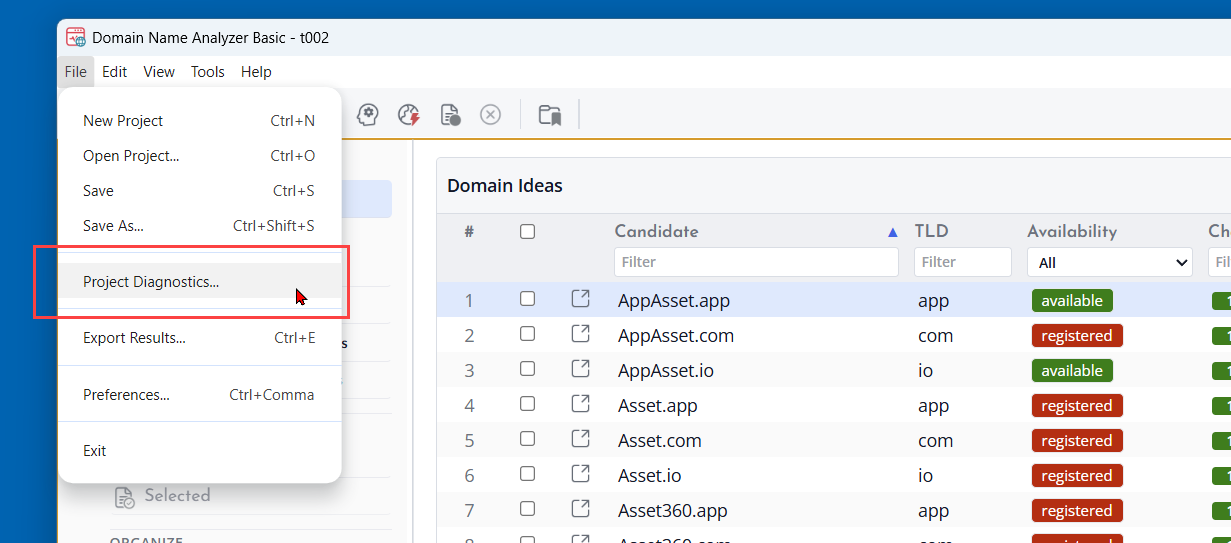This screenshot has height=543, width=1231.
Task: Click the document with dot toolbar icon
Action: coord(450,114)
